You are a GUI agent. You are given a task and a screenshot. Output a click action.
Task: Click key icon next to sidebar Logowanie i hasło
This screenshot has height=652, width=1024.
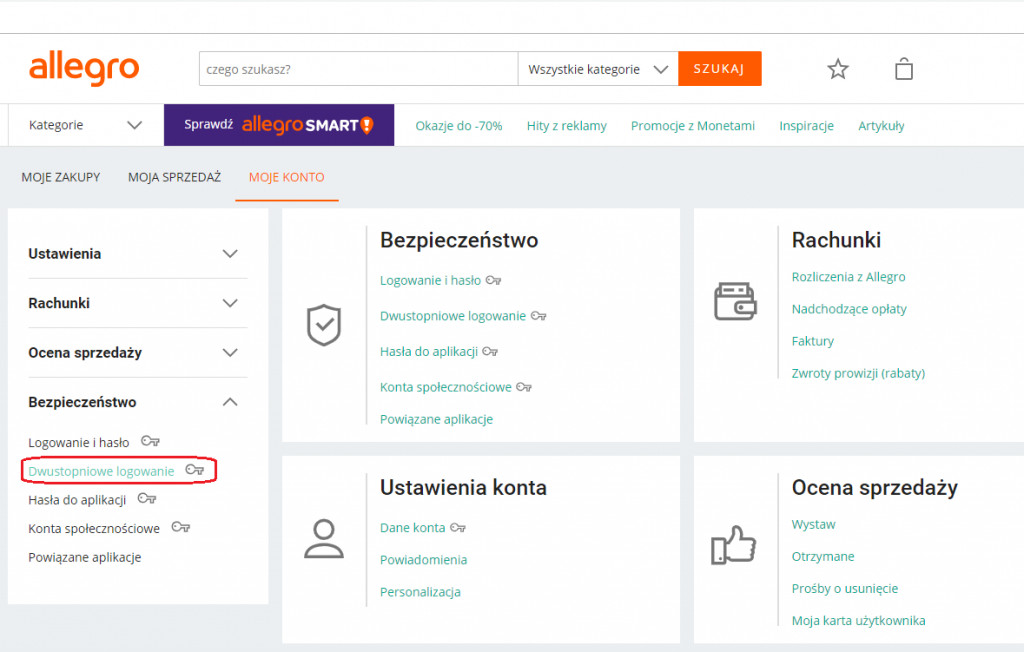[x=151, y=442]
